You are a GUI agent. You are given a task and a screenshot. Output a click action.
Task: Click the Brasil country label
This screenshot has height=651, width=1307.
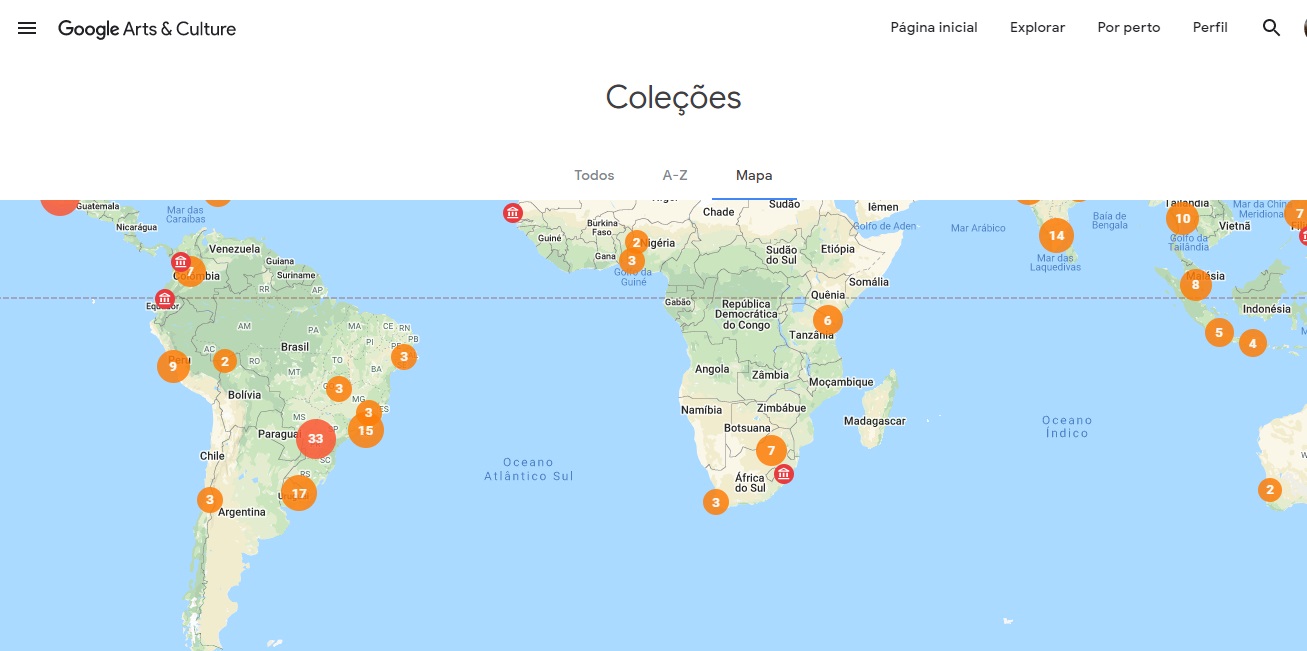tap(295, 347)
